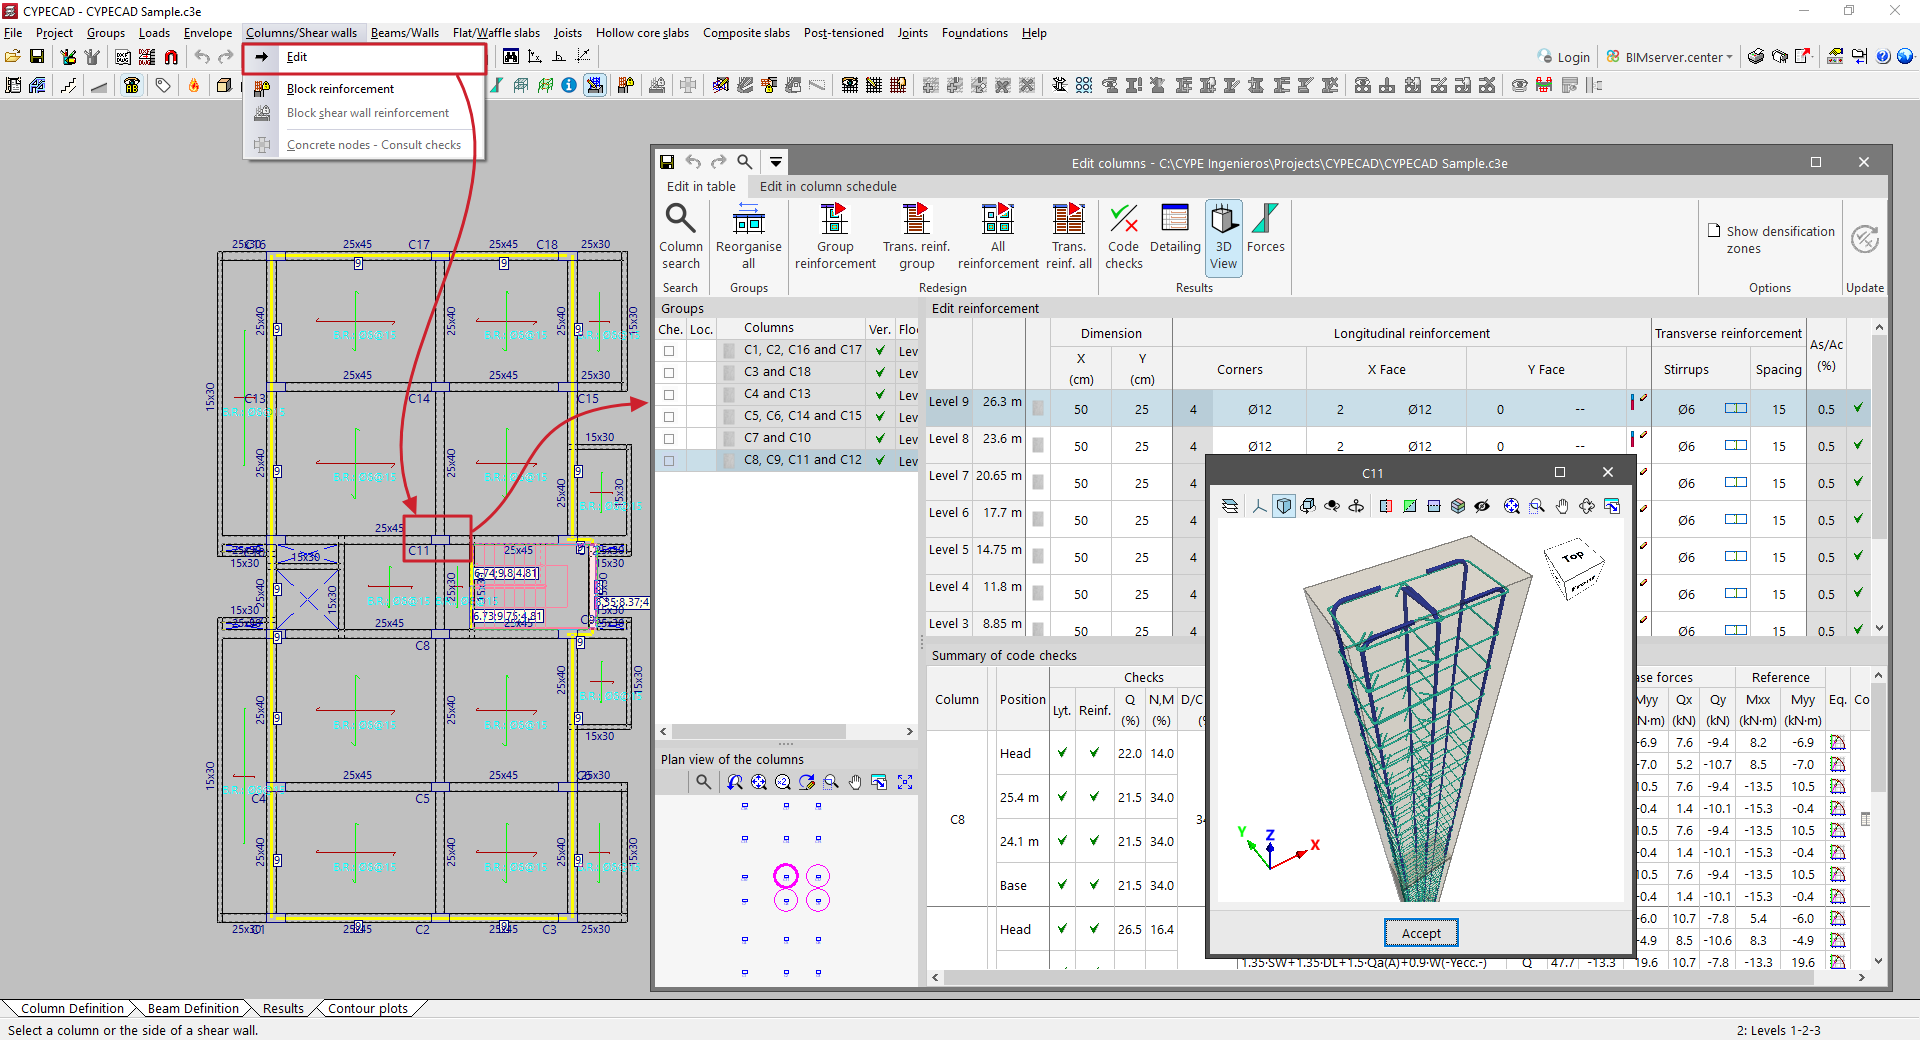The width and height of the screenshot is (1920, 1040).
Task: Select the pan hand tool in C11 viewer
Action: pos(1562,506)
